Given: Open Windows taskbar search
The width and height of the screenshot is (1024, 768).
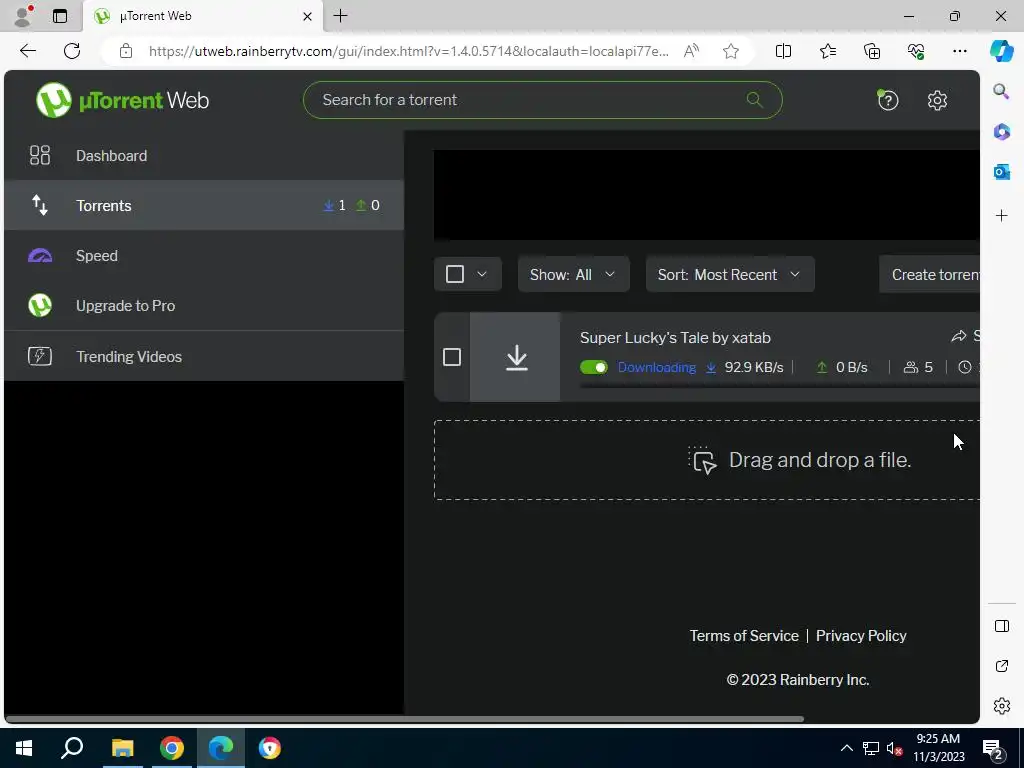Looking at the screenshot, I should (x=72, y=748).
